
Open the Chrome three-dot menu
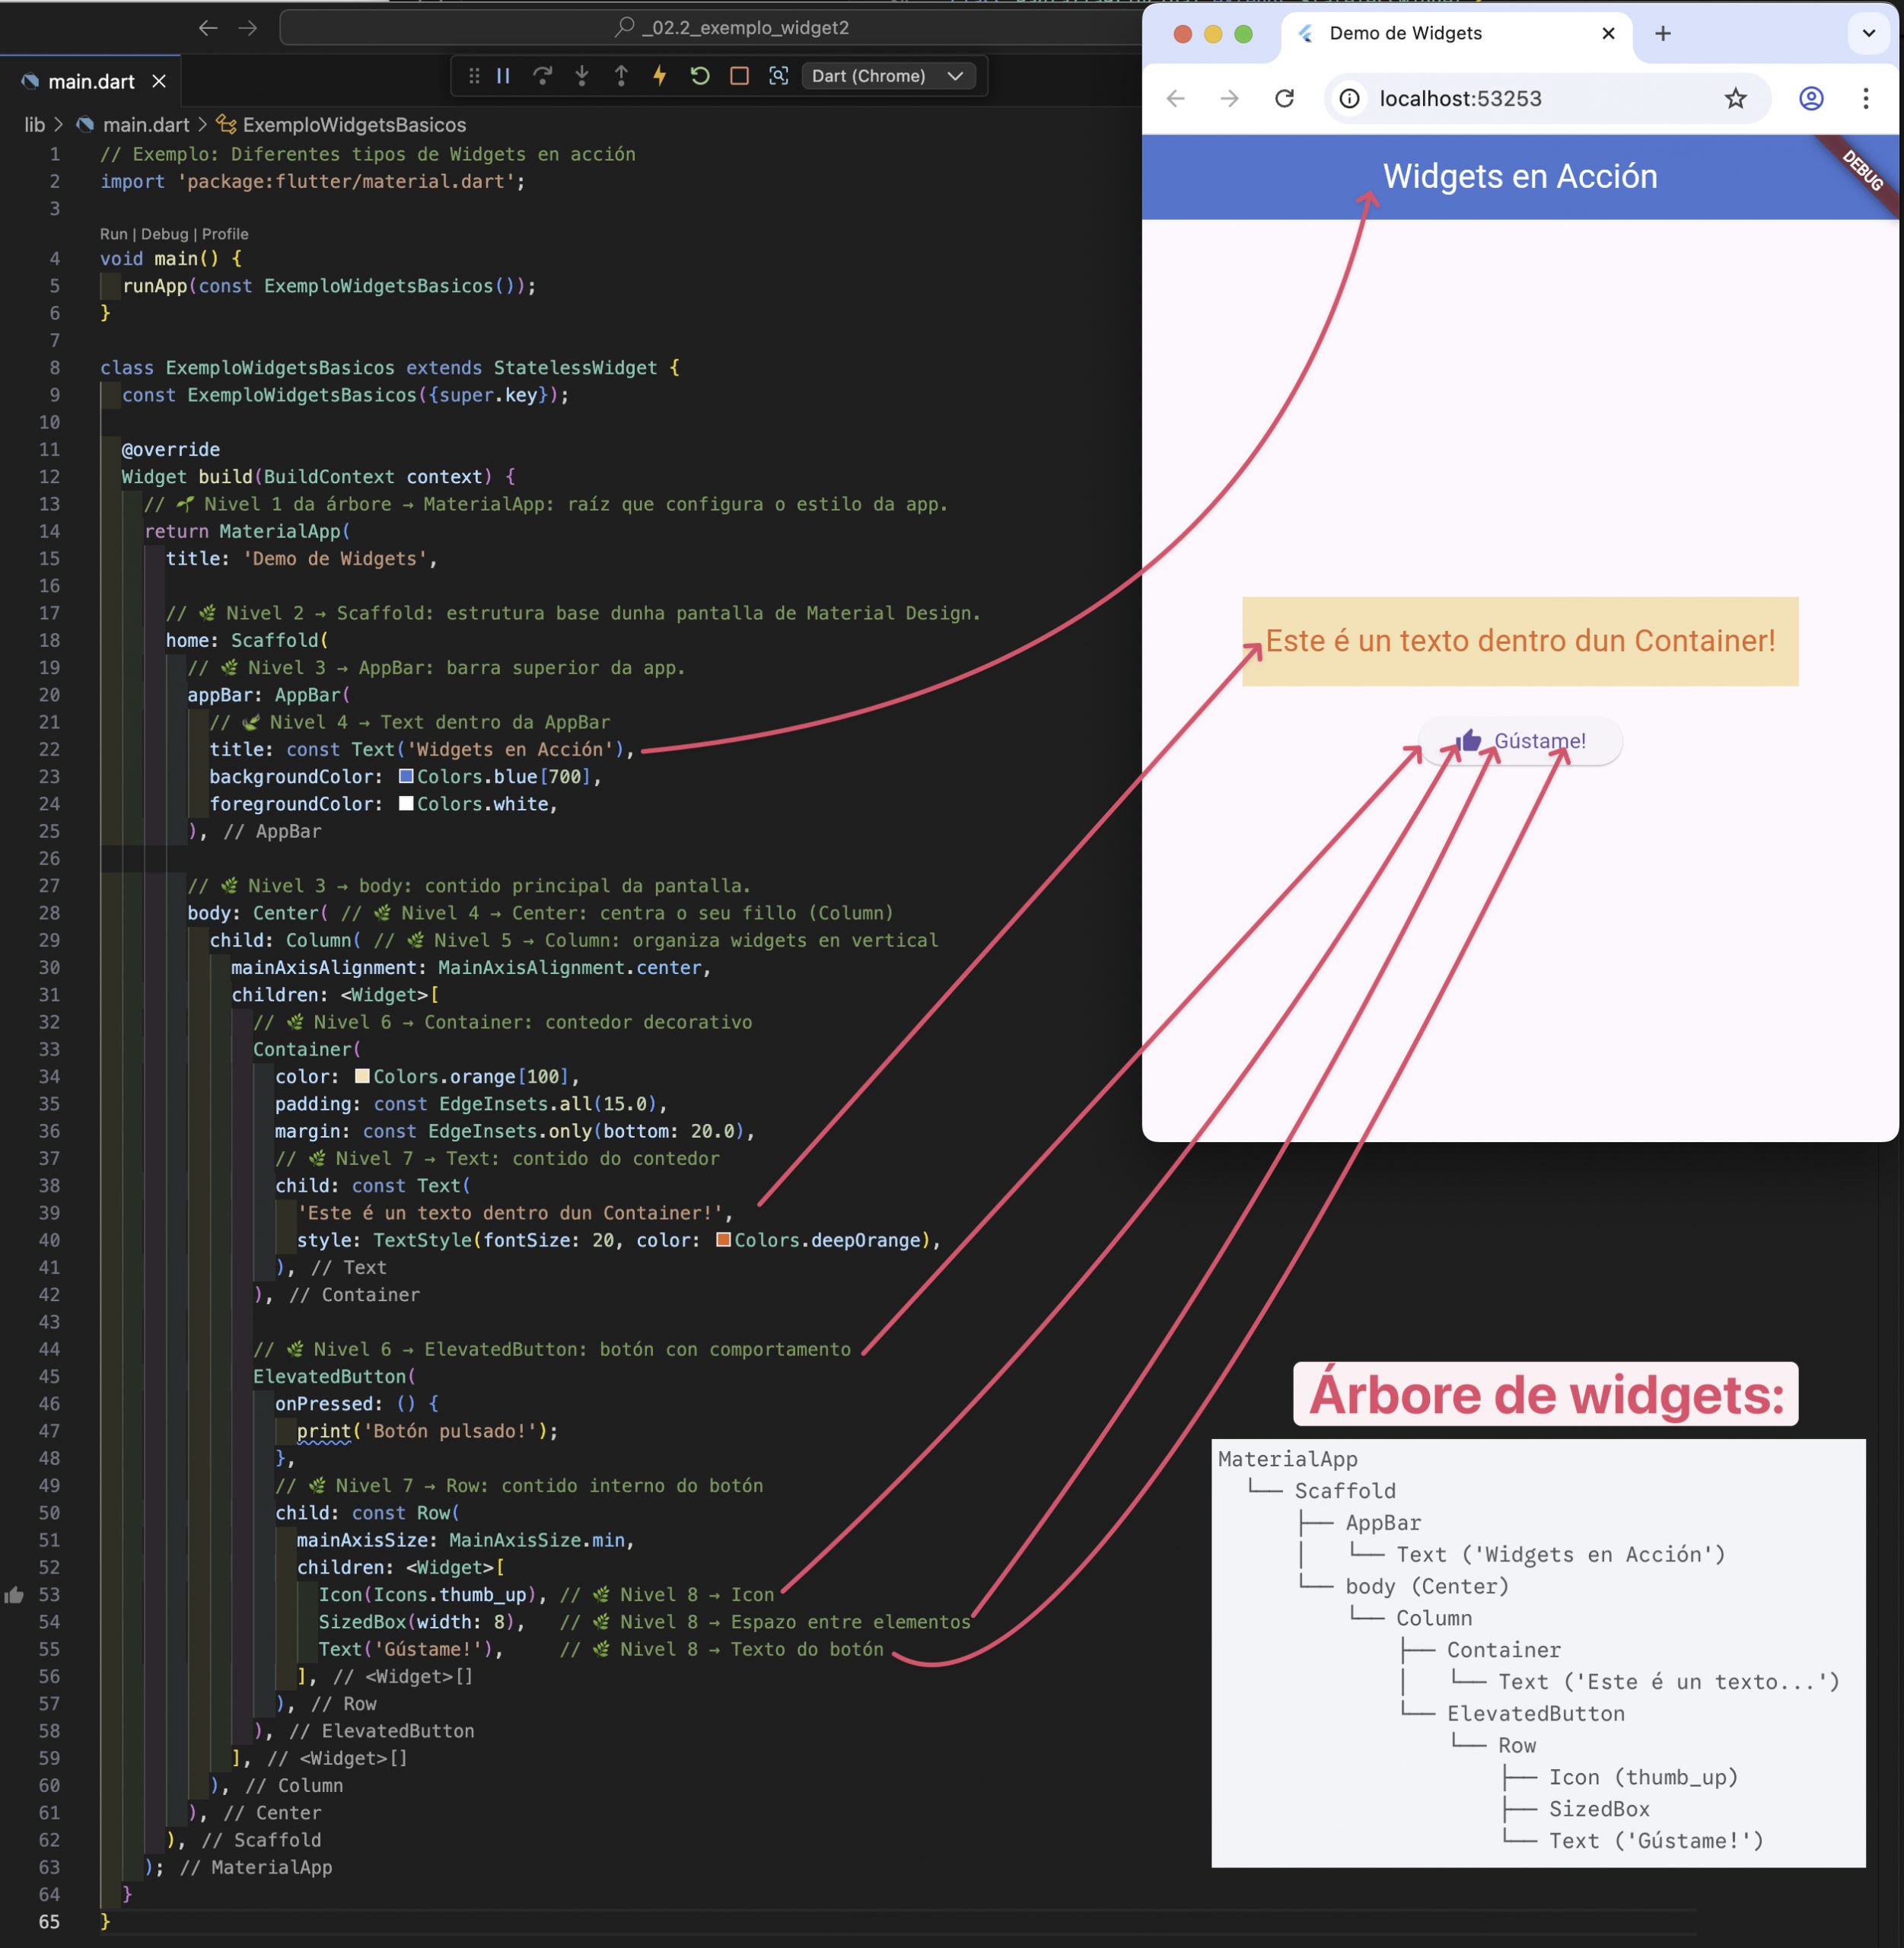click(x=1865, y=98)
